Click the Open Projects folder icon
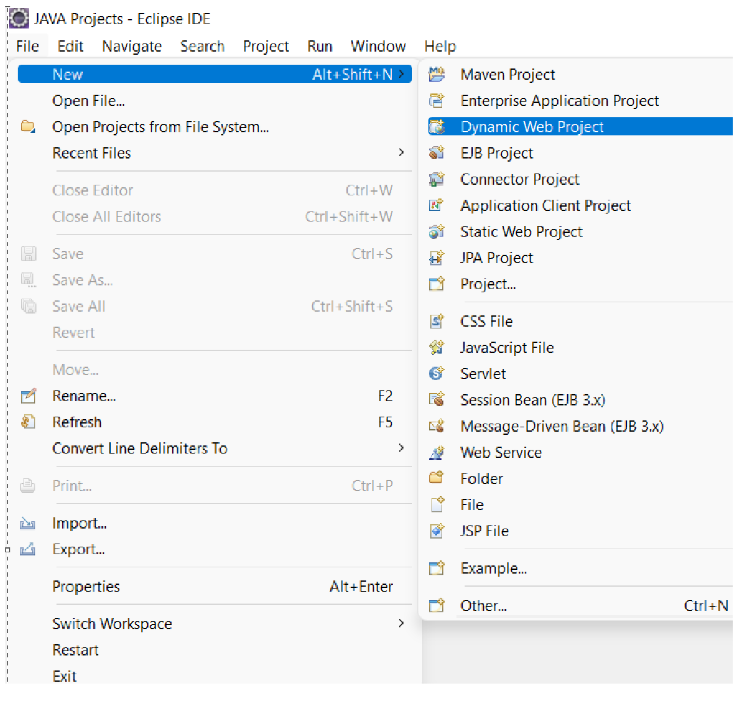 click(28, 127)
